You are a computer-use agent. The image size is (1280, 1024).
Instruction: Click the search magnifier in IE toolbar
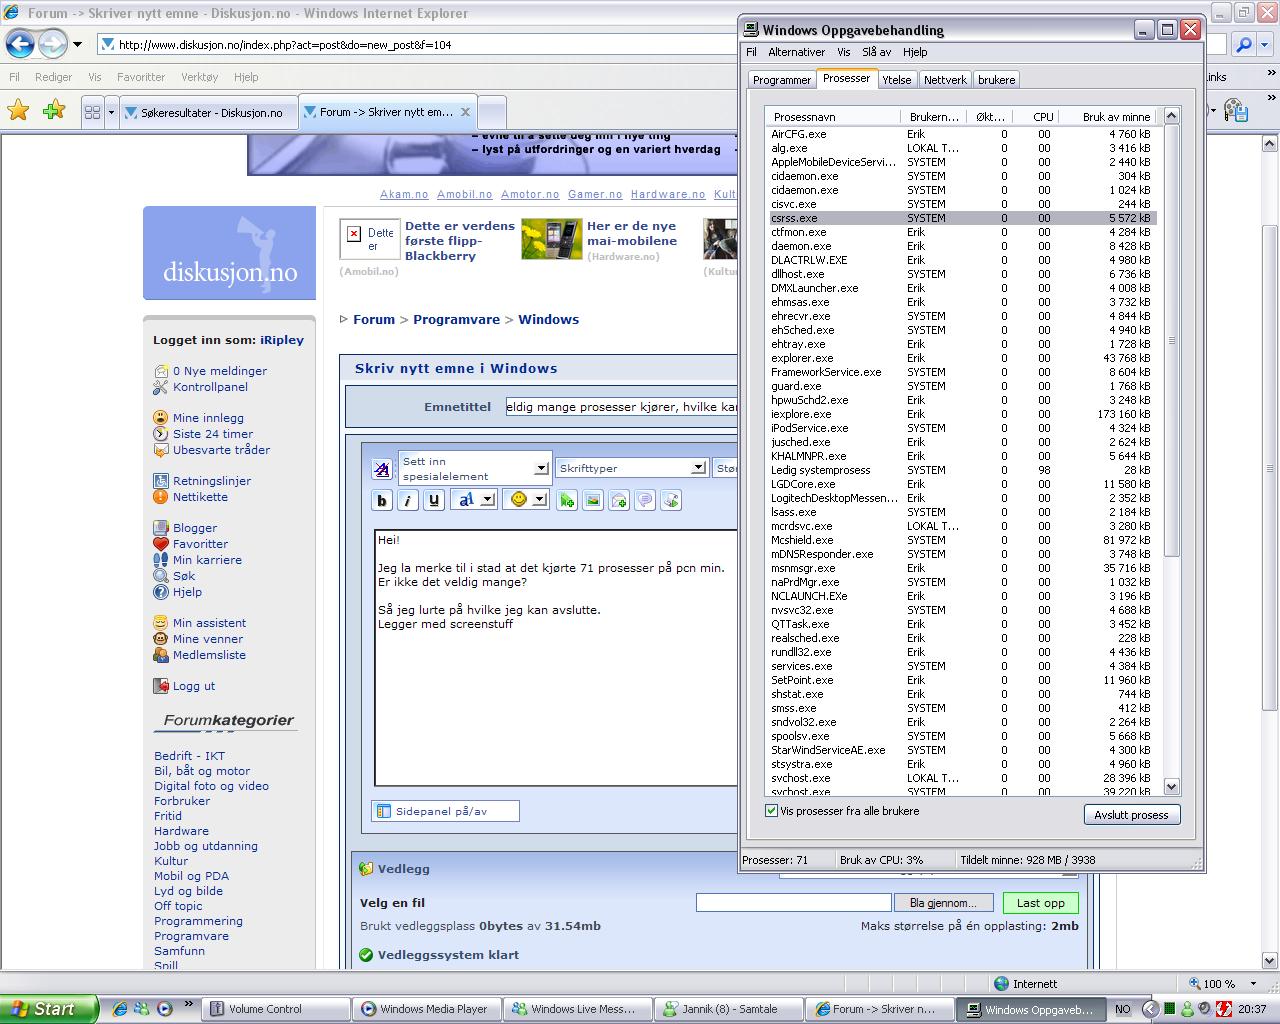1243,44
